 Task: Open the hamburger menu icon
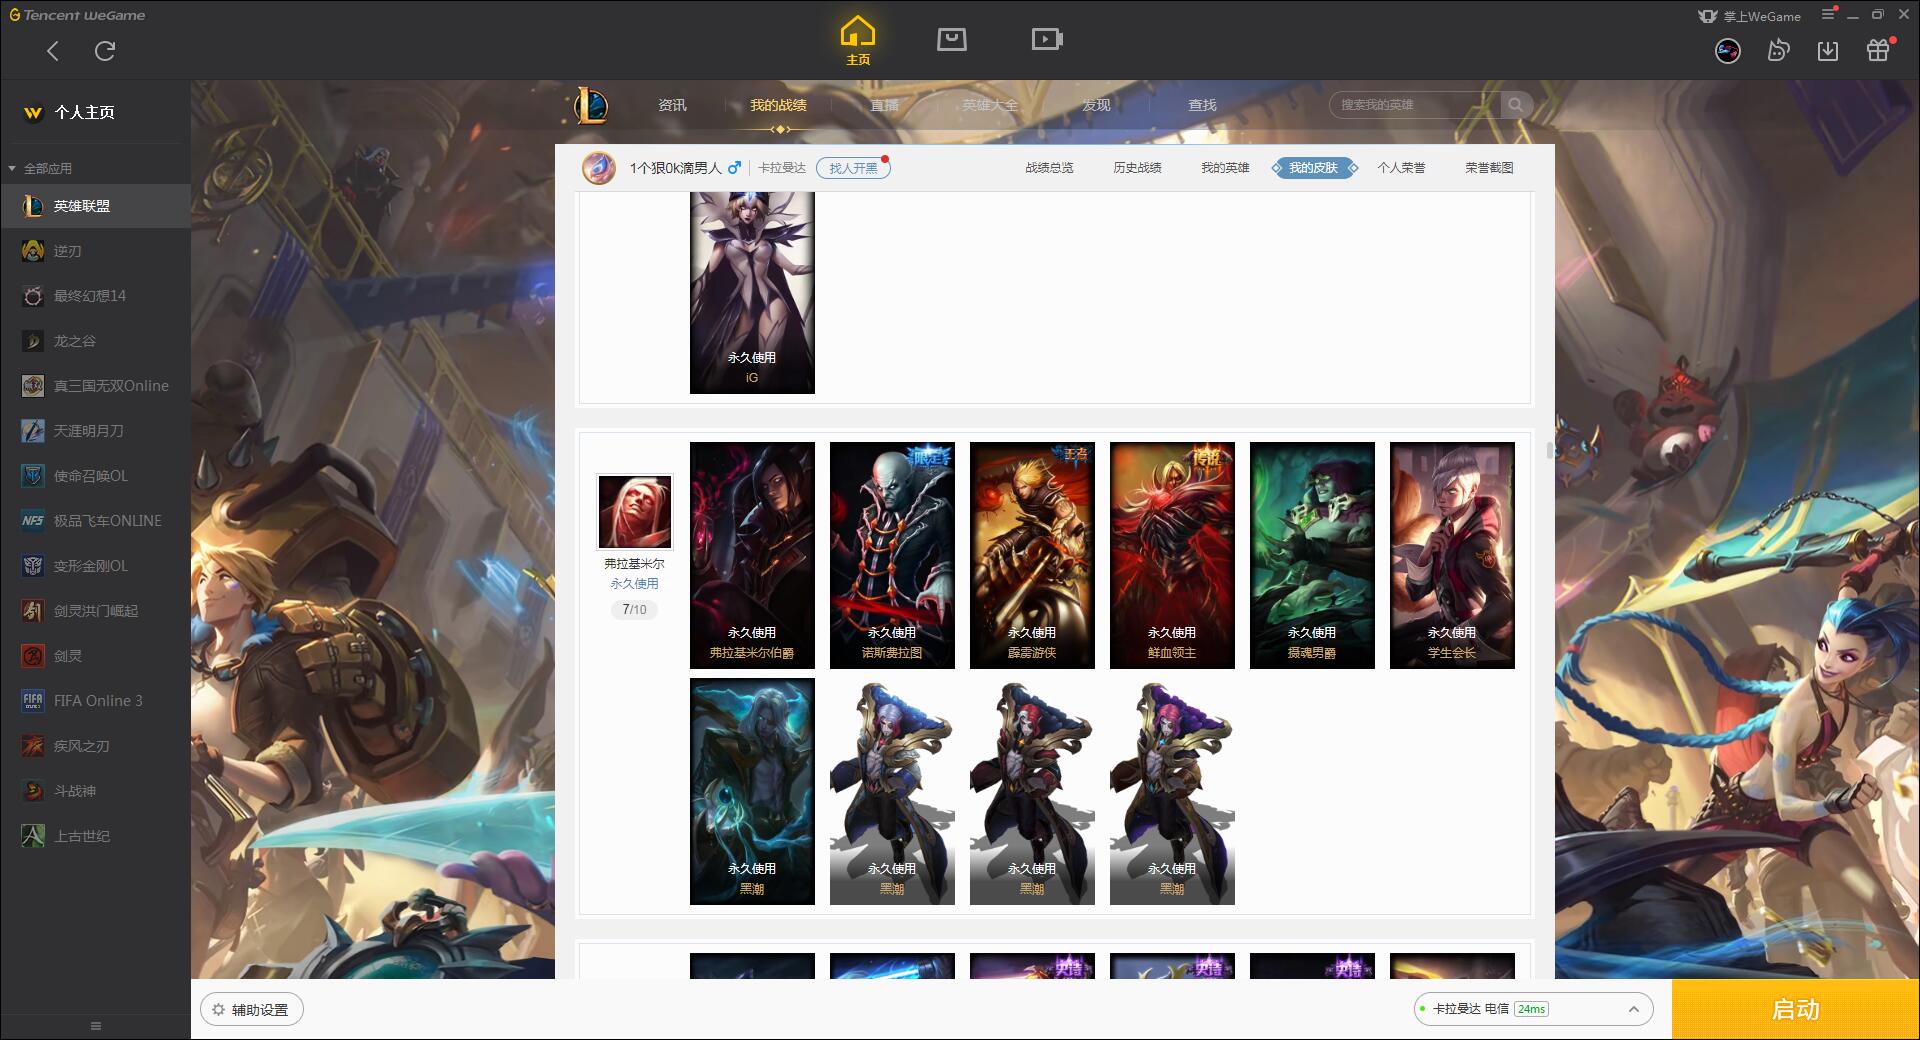[1828, 15]
